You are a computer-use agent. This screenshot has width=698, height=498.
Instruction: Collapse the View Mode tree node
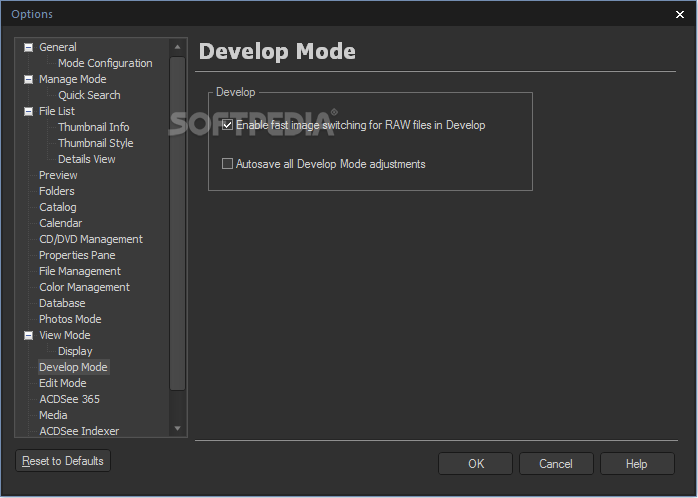pyautogui.click(x=28, y=335)
